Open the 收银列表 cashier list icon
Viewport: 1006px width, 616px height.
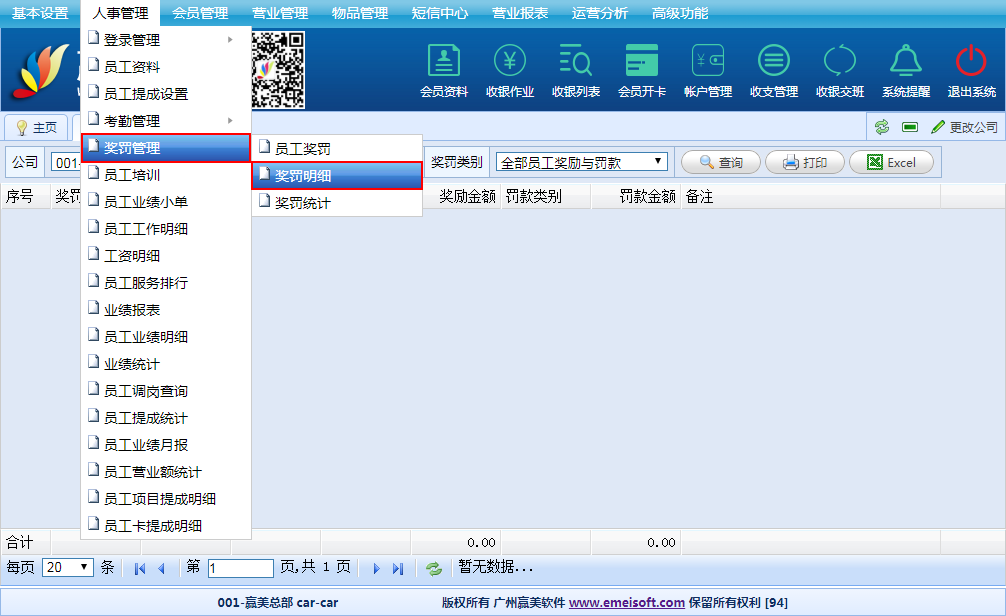pyautogui.click(x=576, y=62)
